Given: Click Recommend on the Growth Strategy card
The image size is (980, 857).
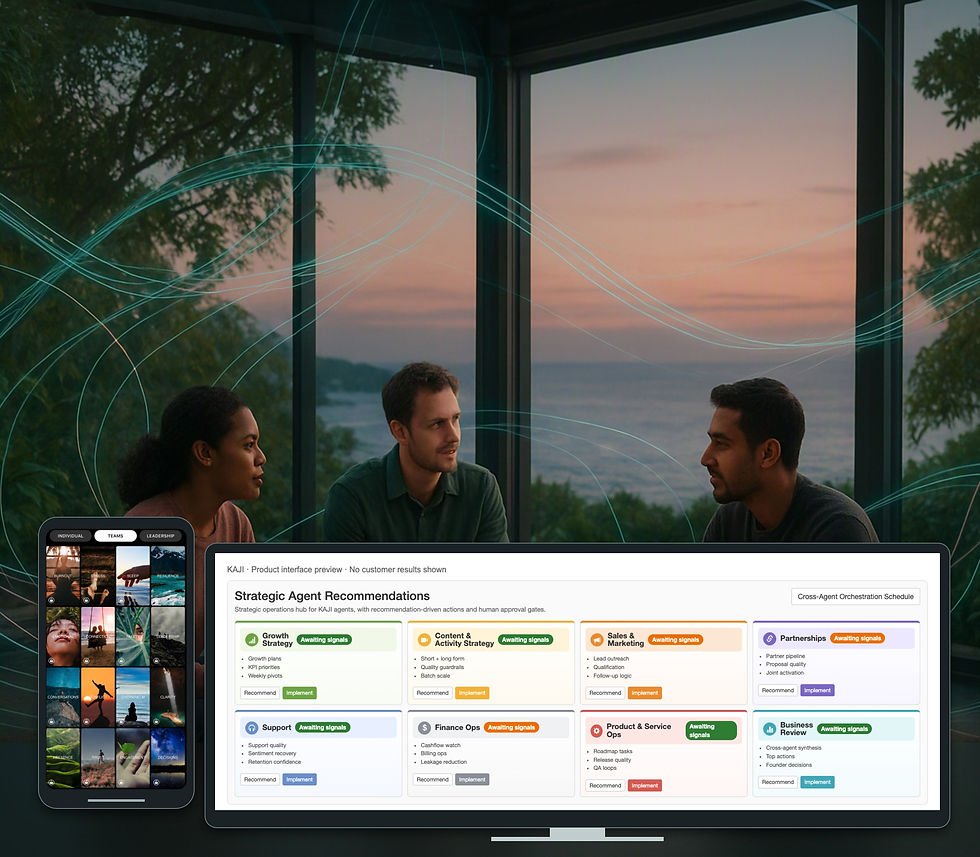Looking at the screenshot, I should click(260, 693).
